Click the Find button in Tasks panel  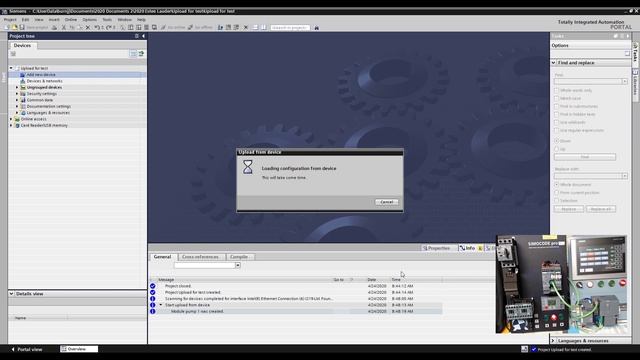[x=585, y=157]
